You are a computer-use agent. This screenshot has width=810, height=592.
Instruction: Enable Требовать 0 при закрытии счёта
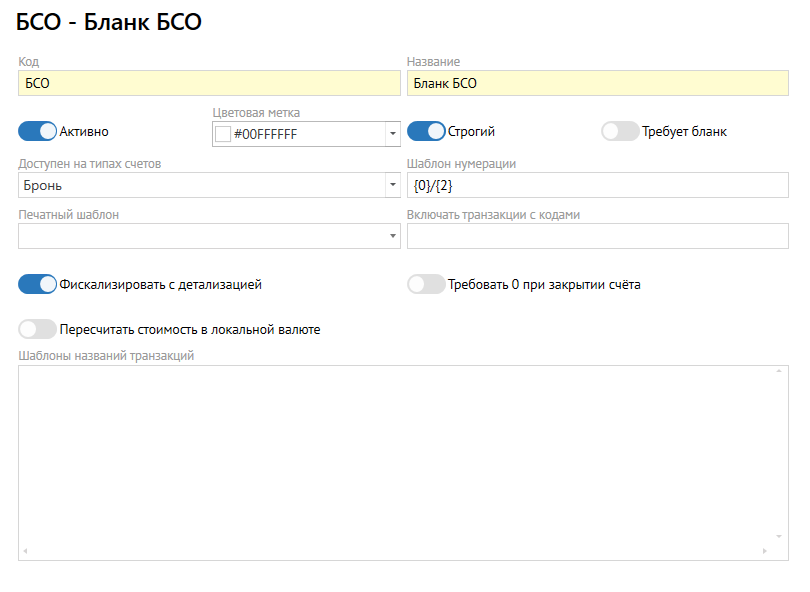(x=425, y=285)
